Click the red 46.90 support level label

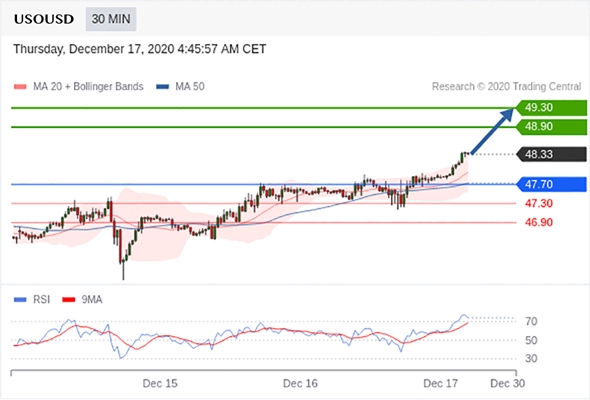539,222
